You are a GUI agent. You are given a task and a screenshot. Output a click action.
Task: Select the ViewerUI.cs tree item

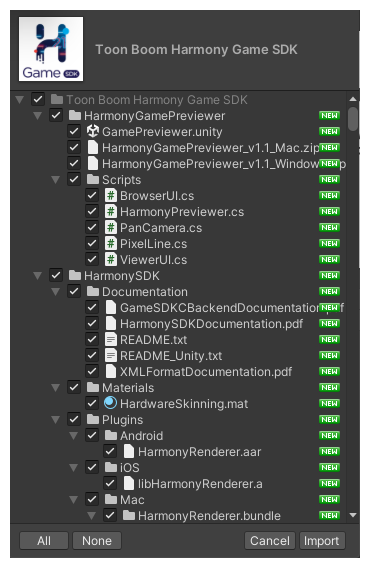(x=153, y=259)
